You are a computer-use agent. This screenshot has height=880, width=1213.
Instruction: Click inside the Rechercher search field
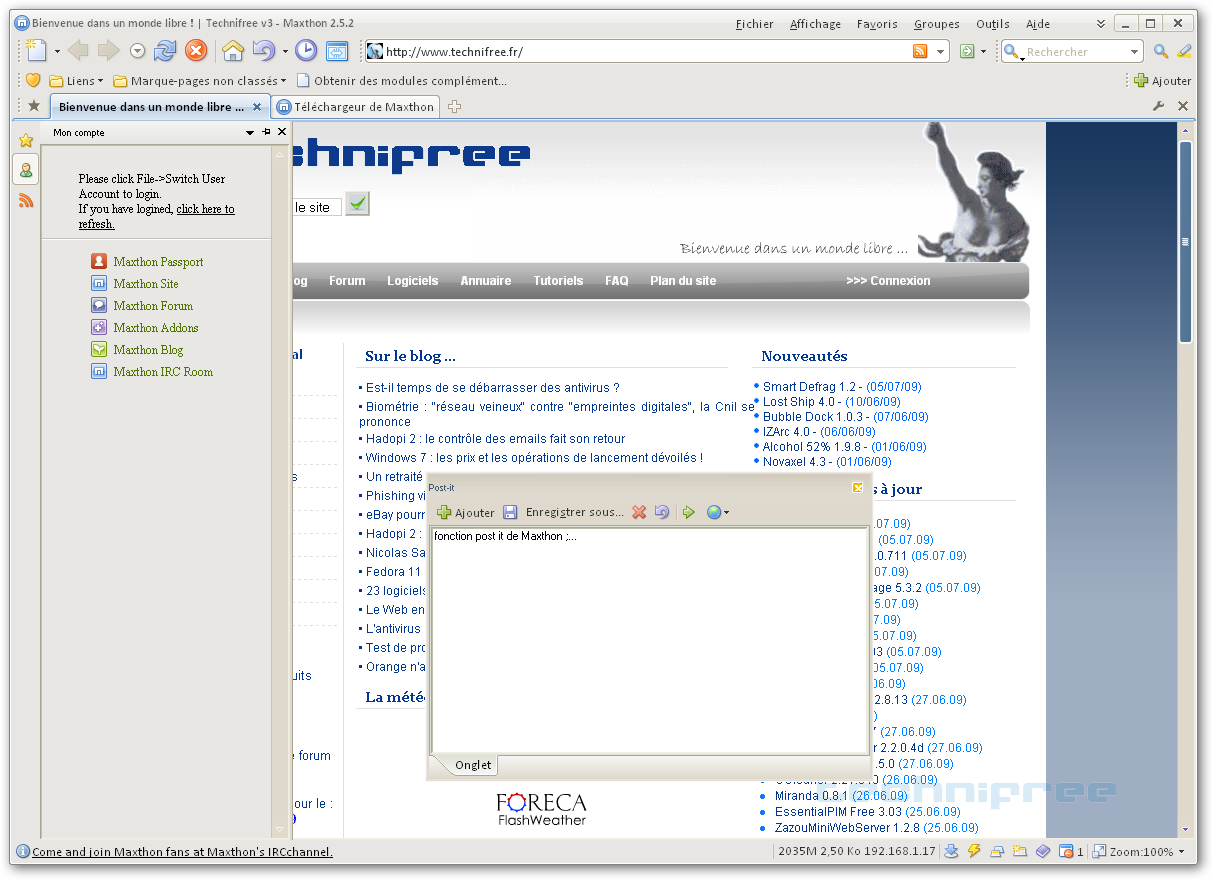coord(1075,52)
